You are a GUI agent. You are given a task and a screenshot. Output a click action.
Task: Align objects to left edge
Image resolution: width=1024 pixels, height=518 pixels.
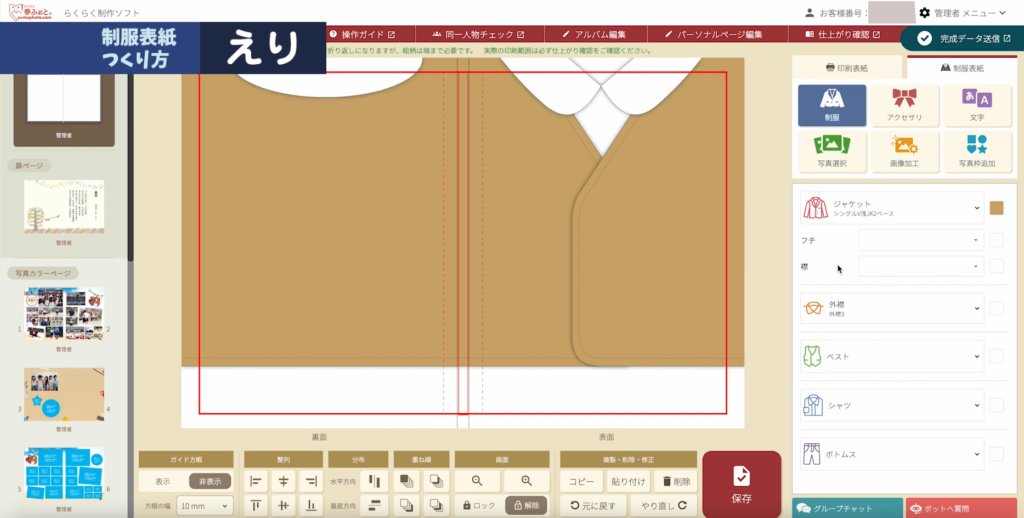pyautogui.click(x=256, y=481)
